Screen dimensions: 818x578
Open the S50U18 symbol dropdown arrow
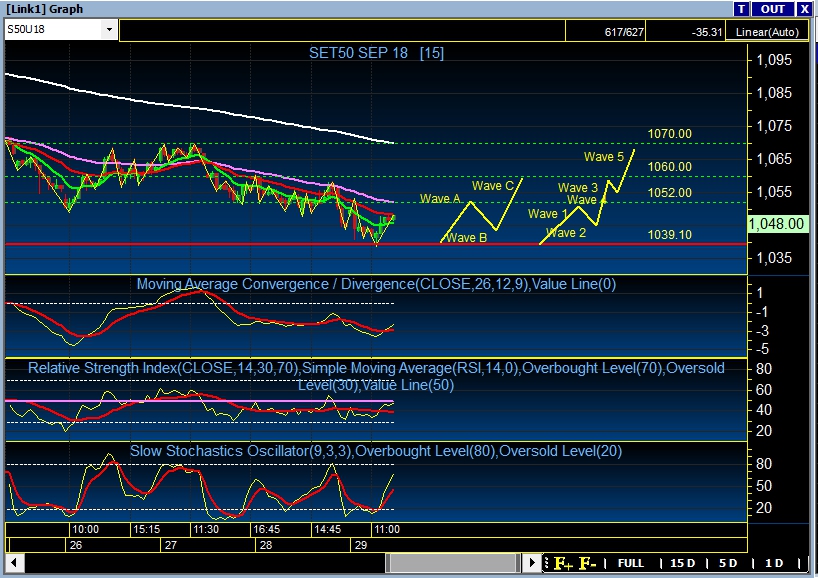109,30
